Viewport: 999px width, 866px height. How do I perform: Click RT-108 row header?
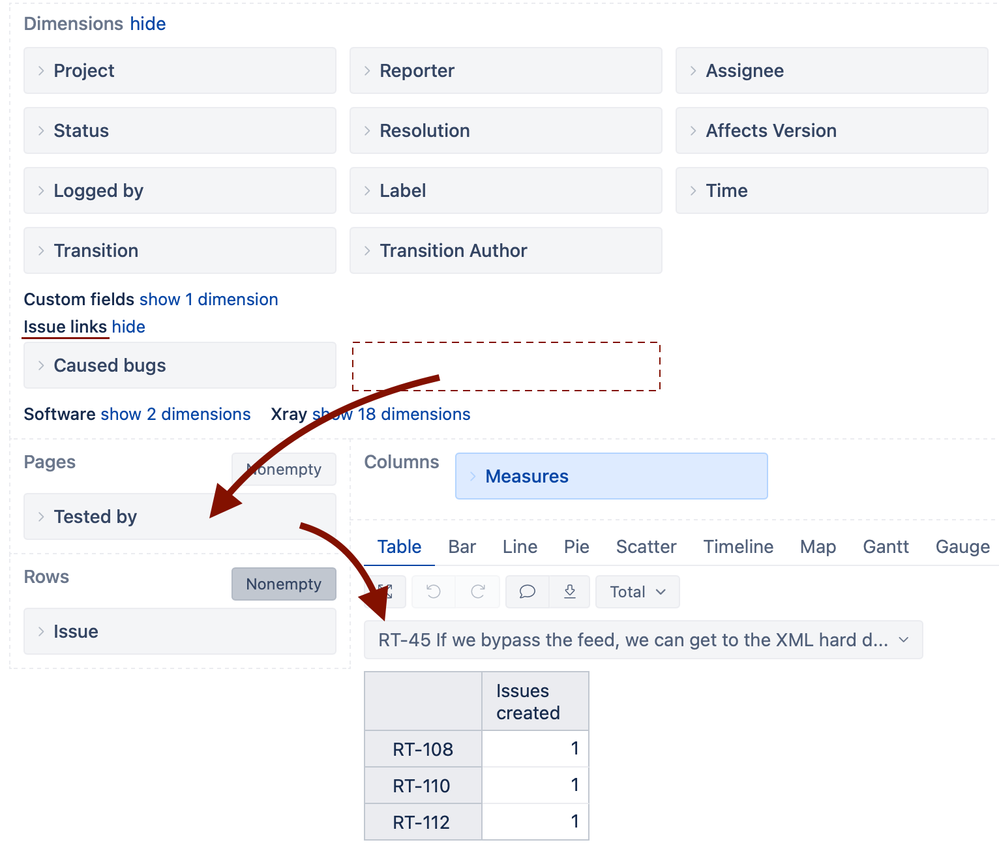click(x=423, y=749)
